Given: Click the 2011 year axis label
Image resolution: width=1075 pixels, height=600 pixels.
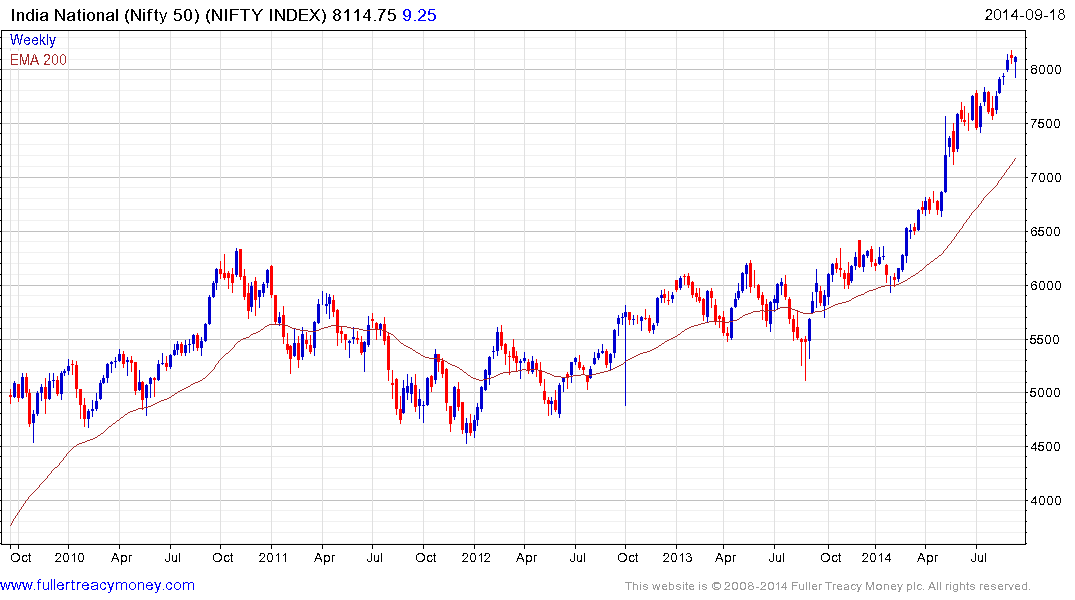Looking at the screenshot, I should coord(273,557).
